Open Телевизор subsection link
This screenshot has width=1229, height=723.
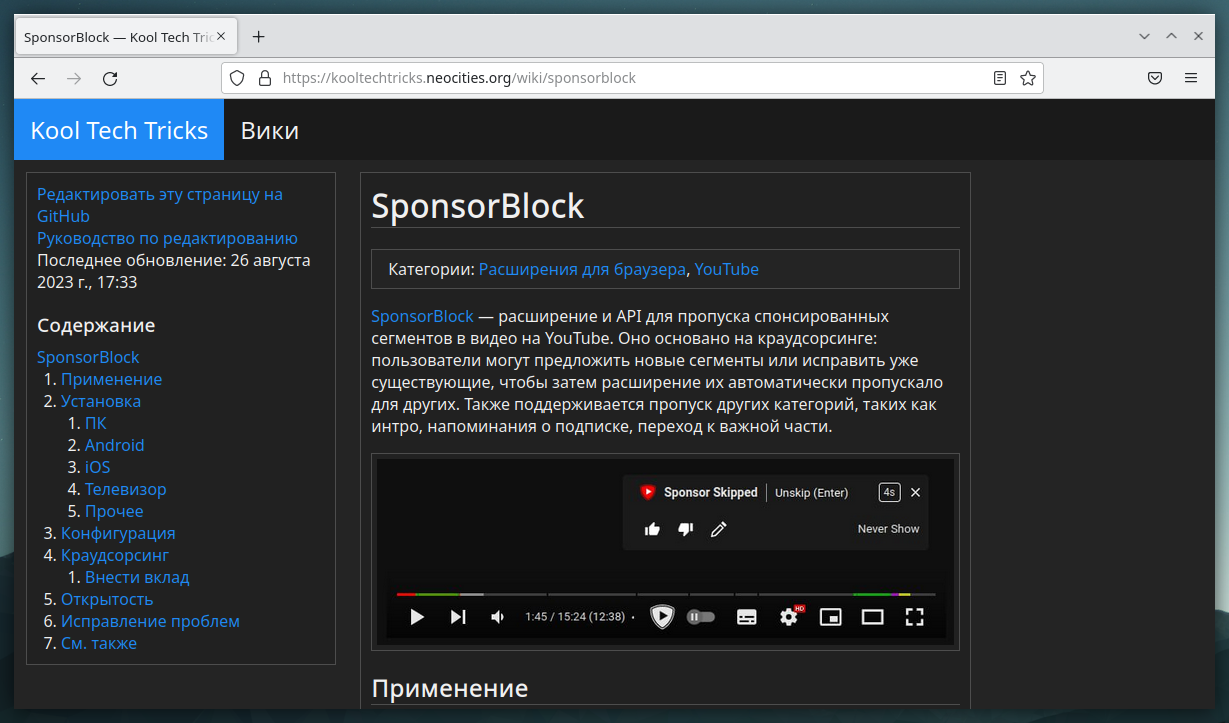coord(125,489)
